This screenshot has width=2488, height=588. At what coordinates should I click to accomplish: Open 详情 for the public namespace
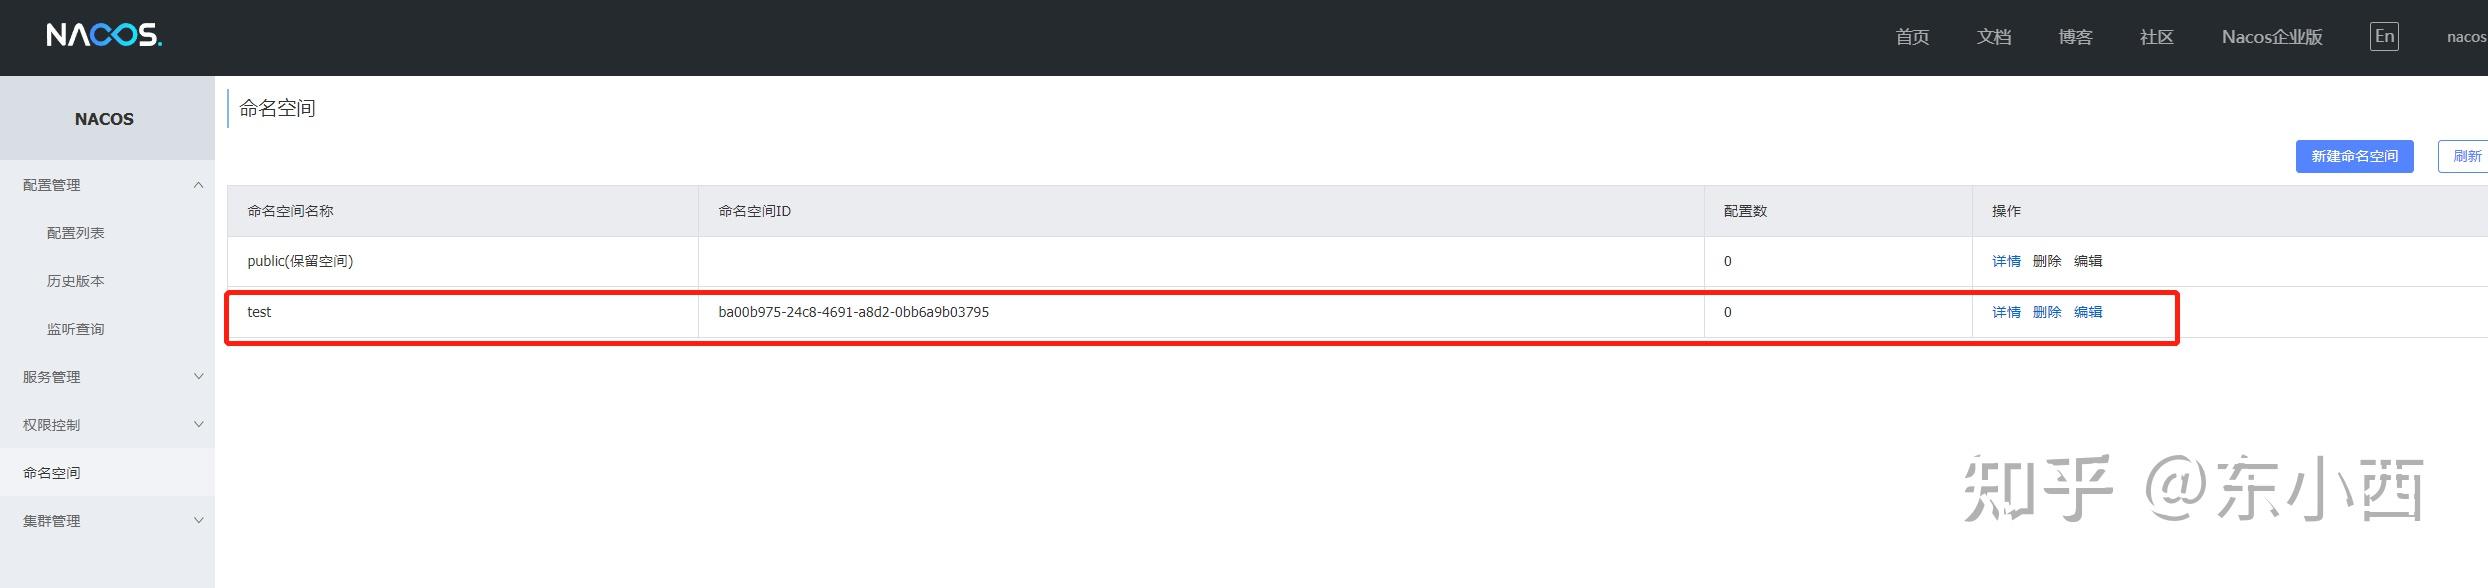2006,261
